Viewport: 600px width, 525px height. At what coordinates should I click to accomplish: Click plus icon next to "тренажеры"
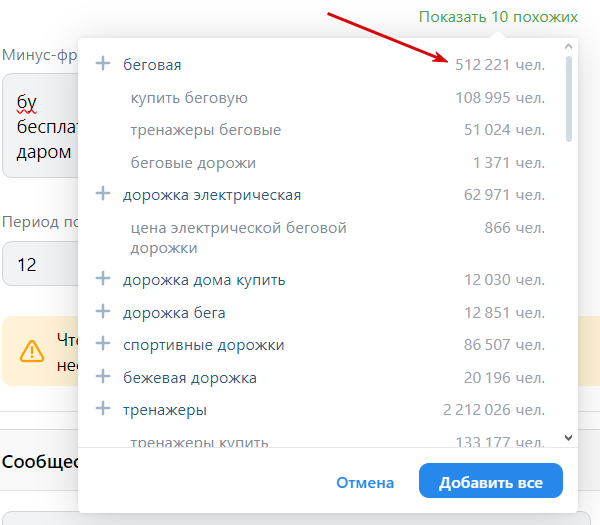pyautogui.click(x=102, y=409)
